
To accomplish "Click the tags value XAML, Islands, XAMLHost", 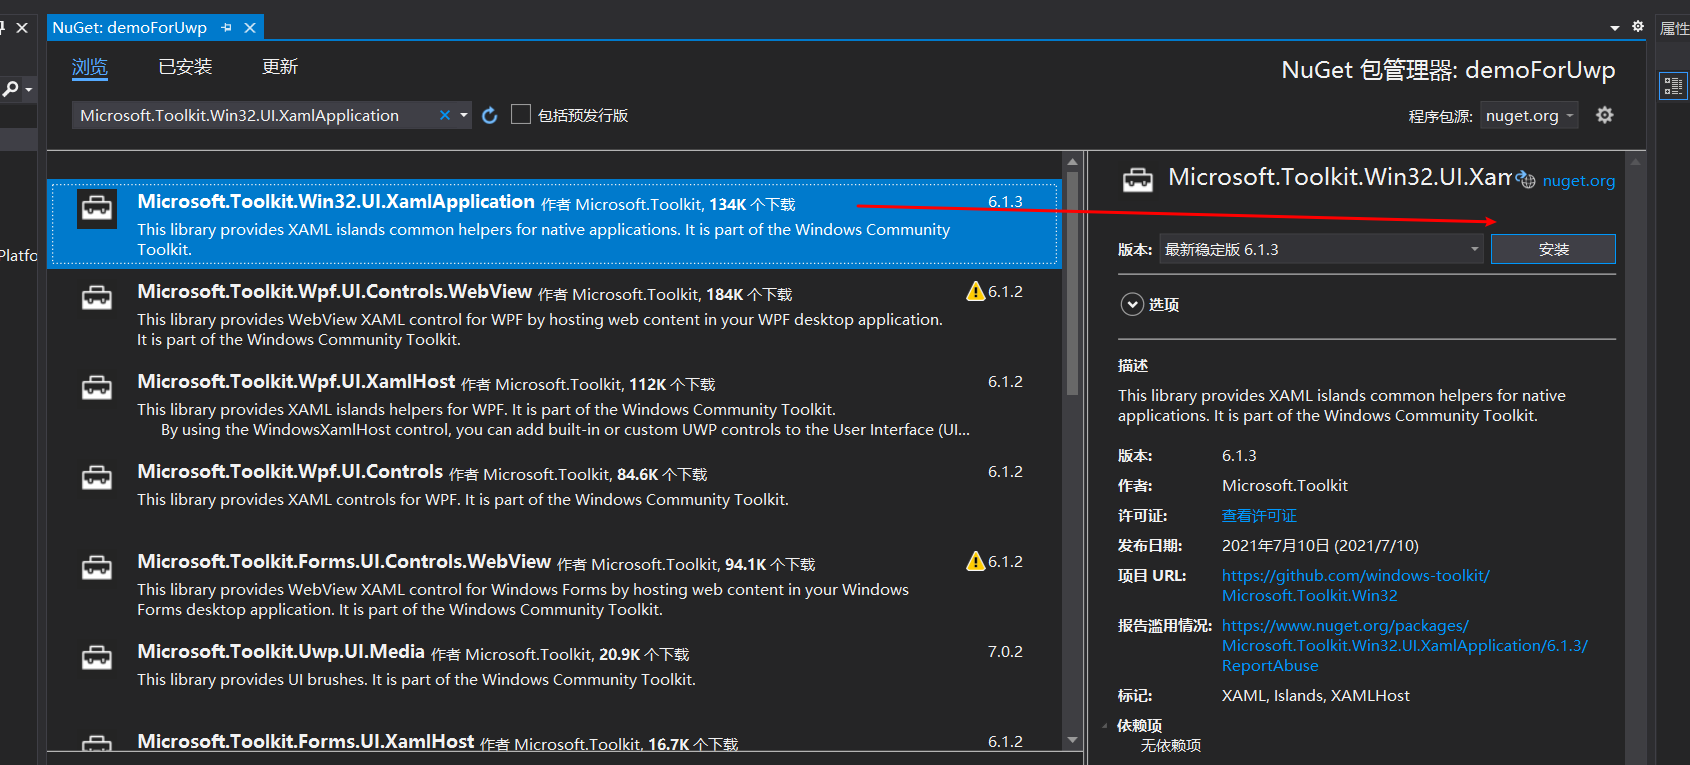I will (1316, 696).
